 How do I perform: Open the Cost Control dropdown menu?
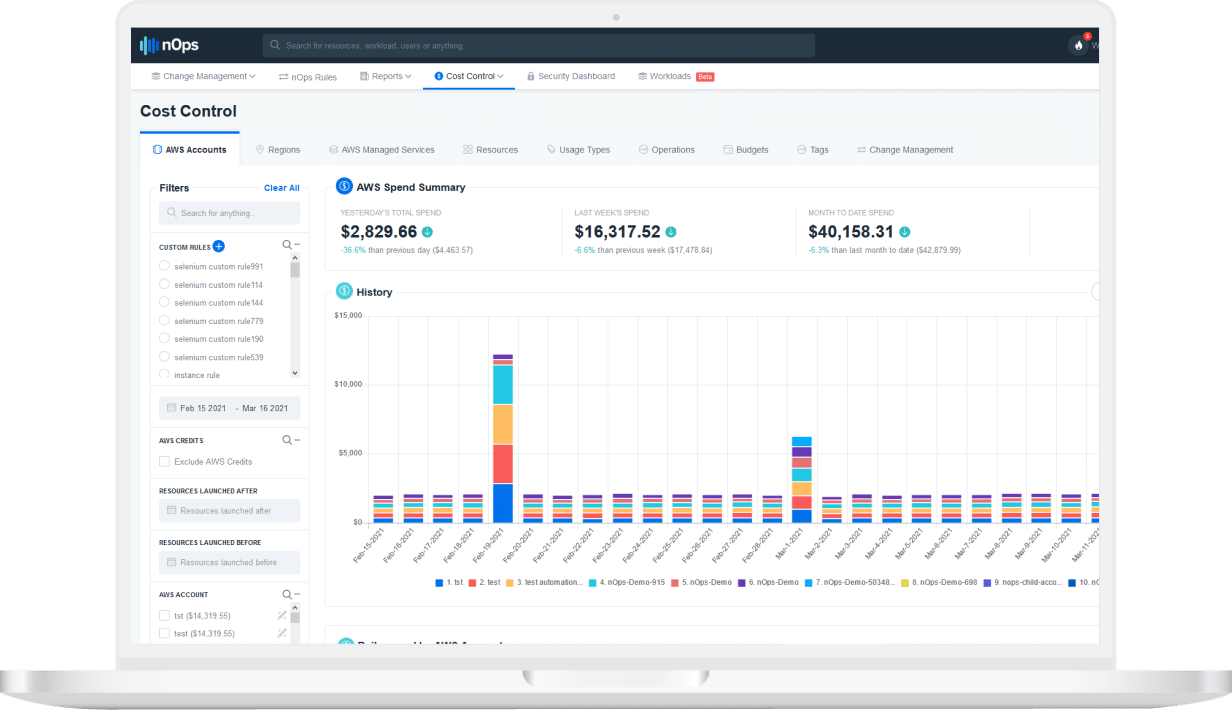(x=468, y=76)
